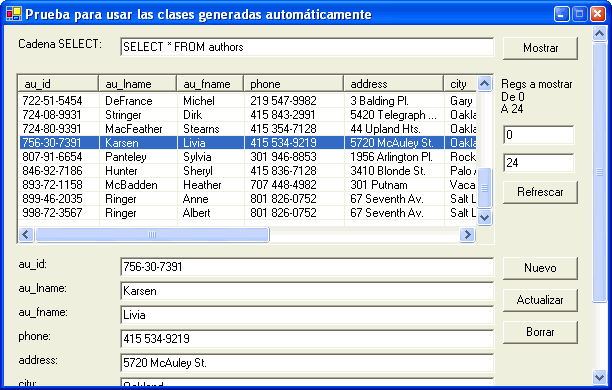Select the row for Panteley Sylvia
Viewport: 612px width, 390px height.
[x=247, y=157]
